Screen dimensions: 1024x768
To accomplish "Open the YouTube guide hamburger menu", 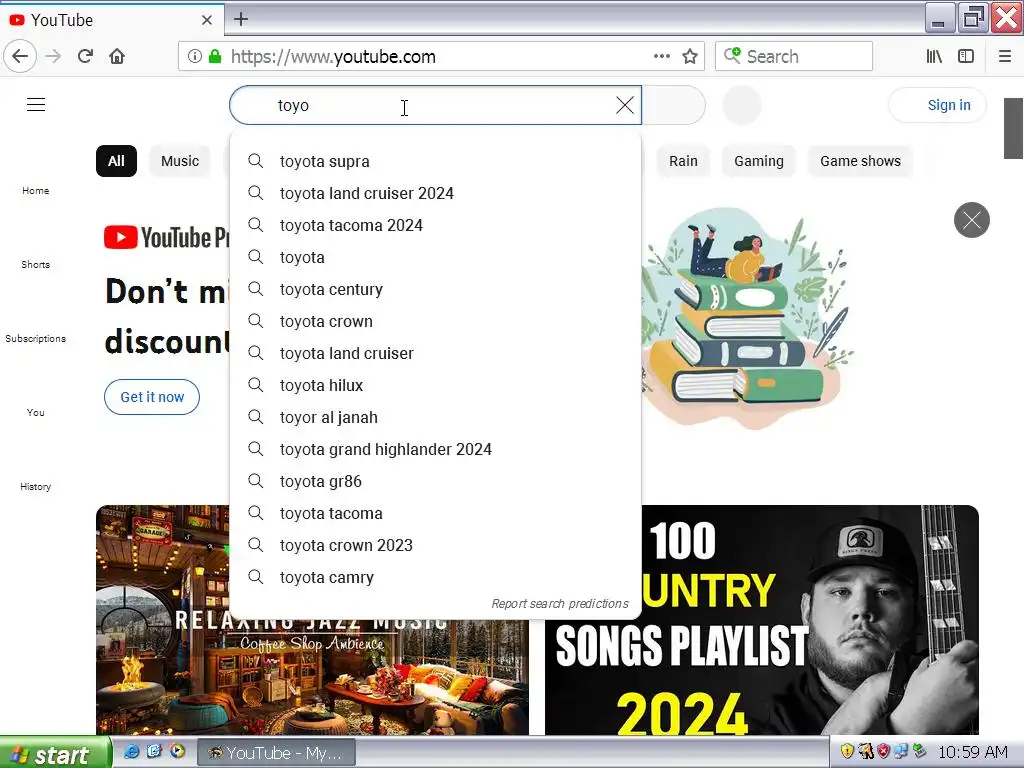I will pyautogui.click(x=36, y=104).
